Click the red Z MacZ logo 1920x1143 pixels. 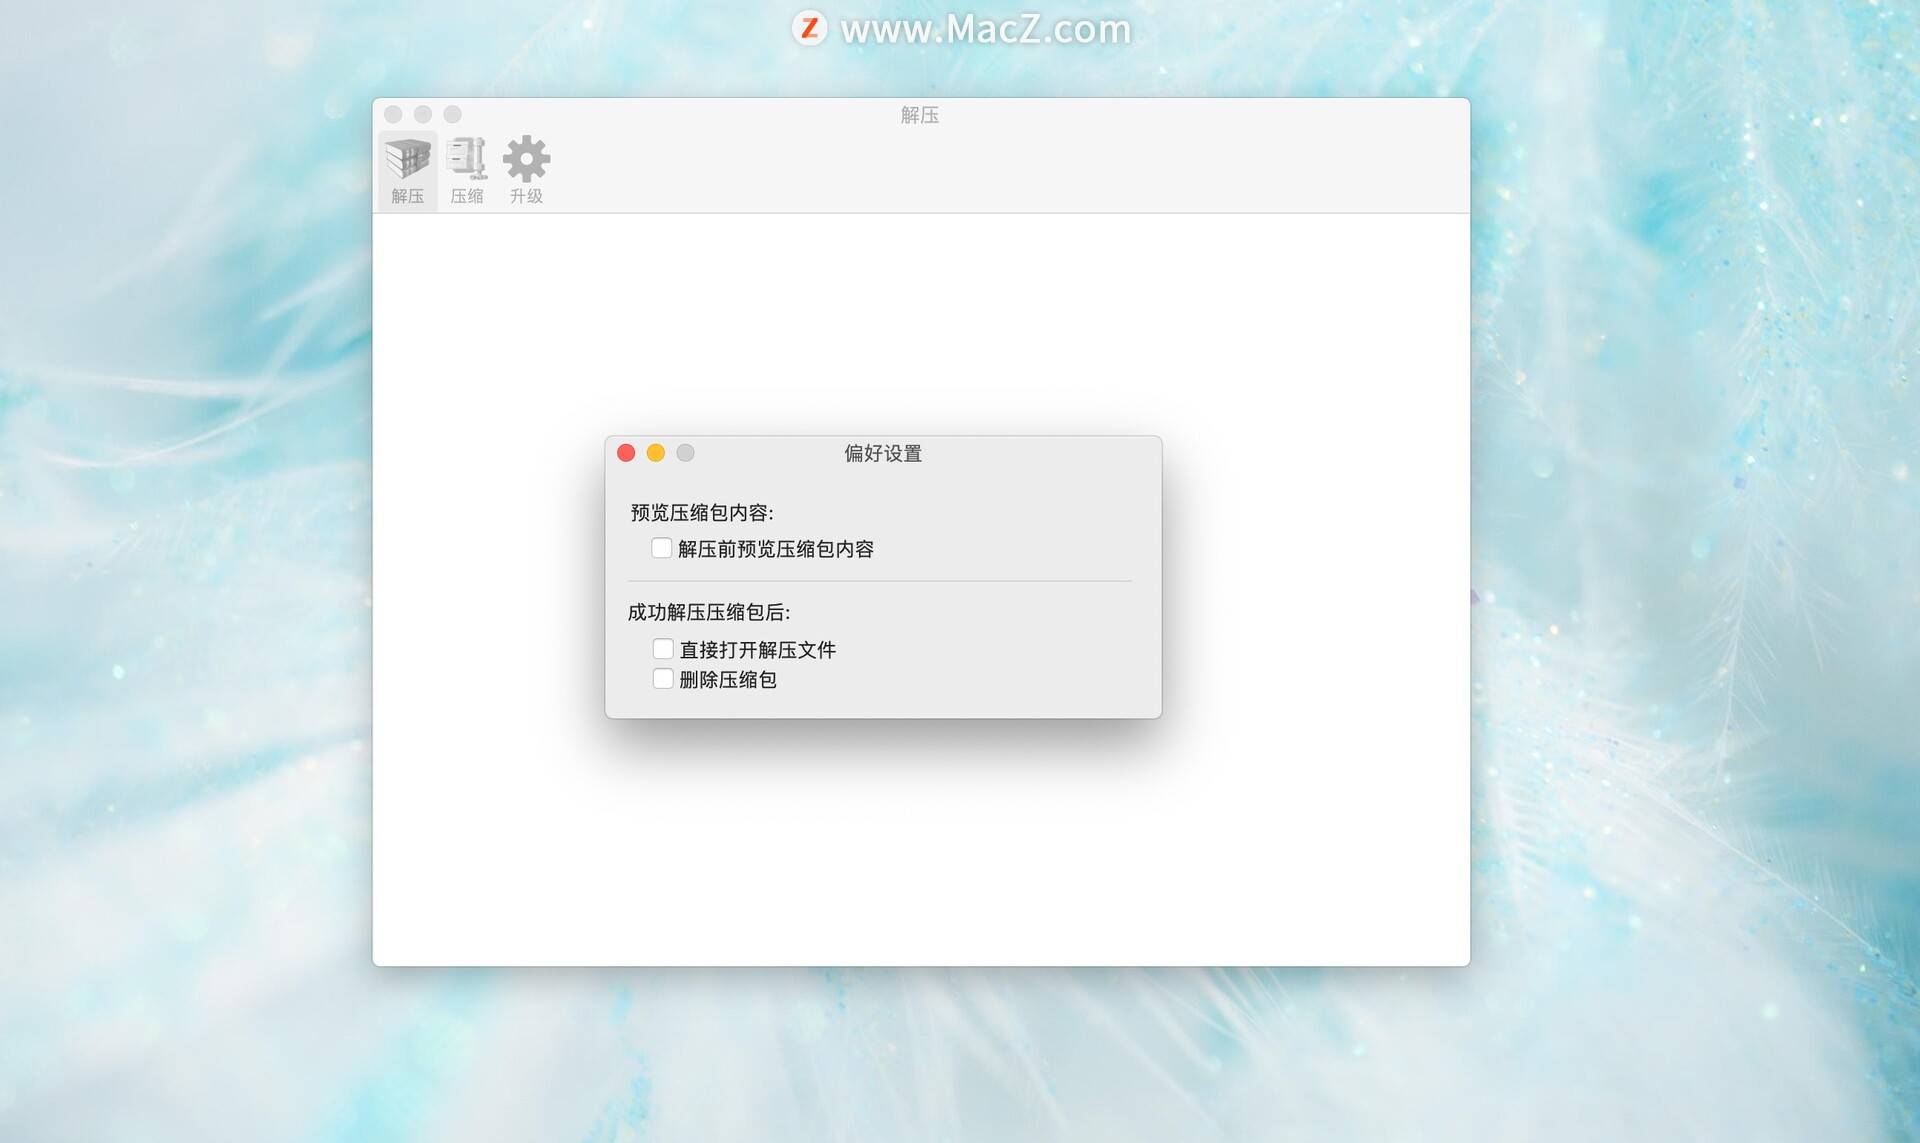click(x=809, y=28)
